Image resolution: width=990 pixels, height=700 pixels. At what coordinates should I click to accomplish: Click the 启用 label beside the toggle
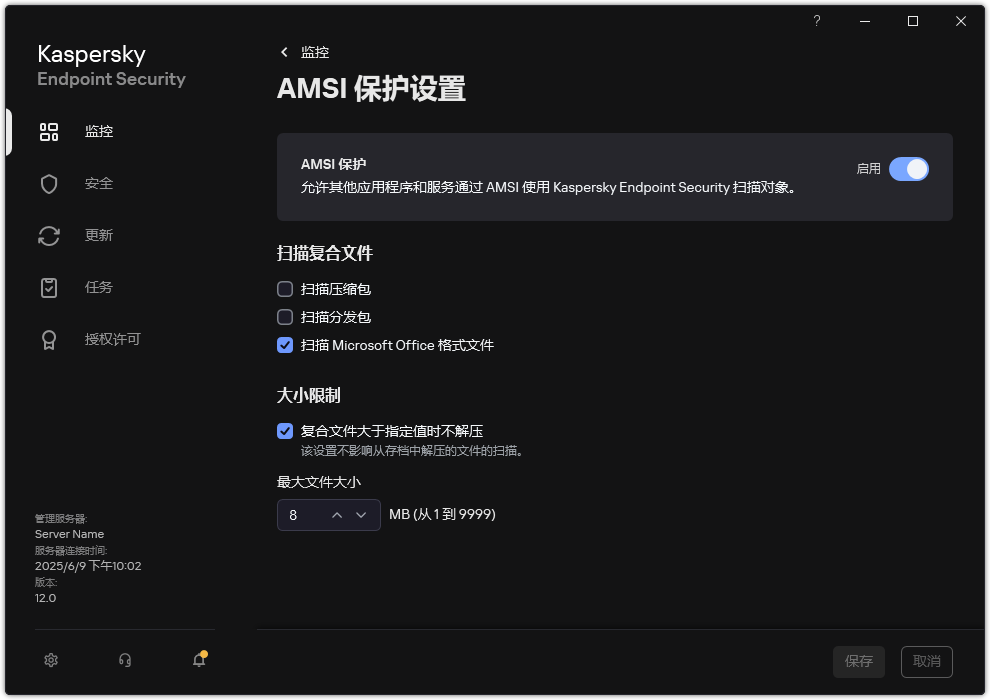coord(868,169)
